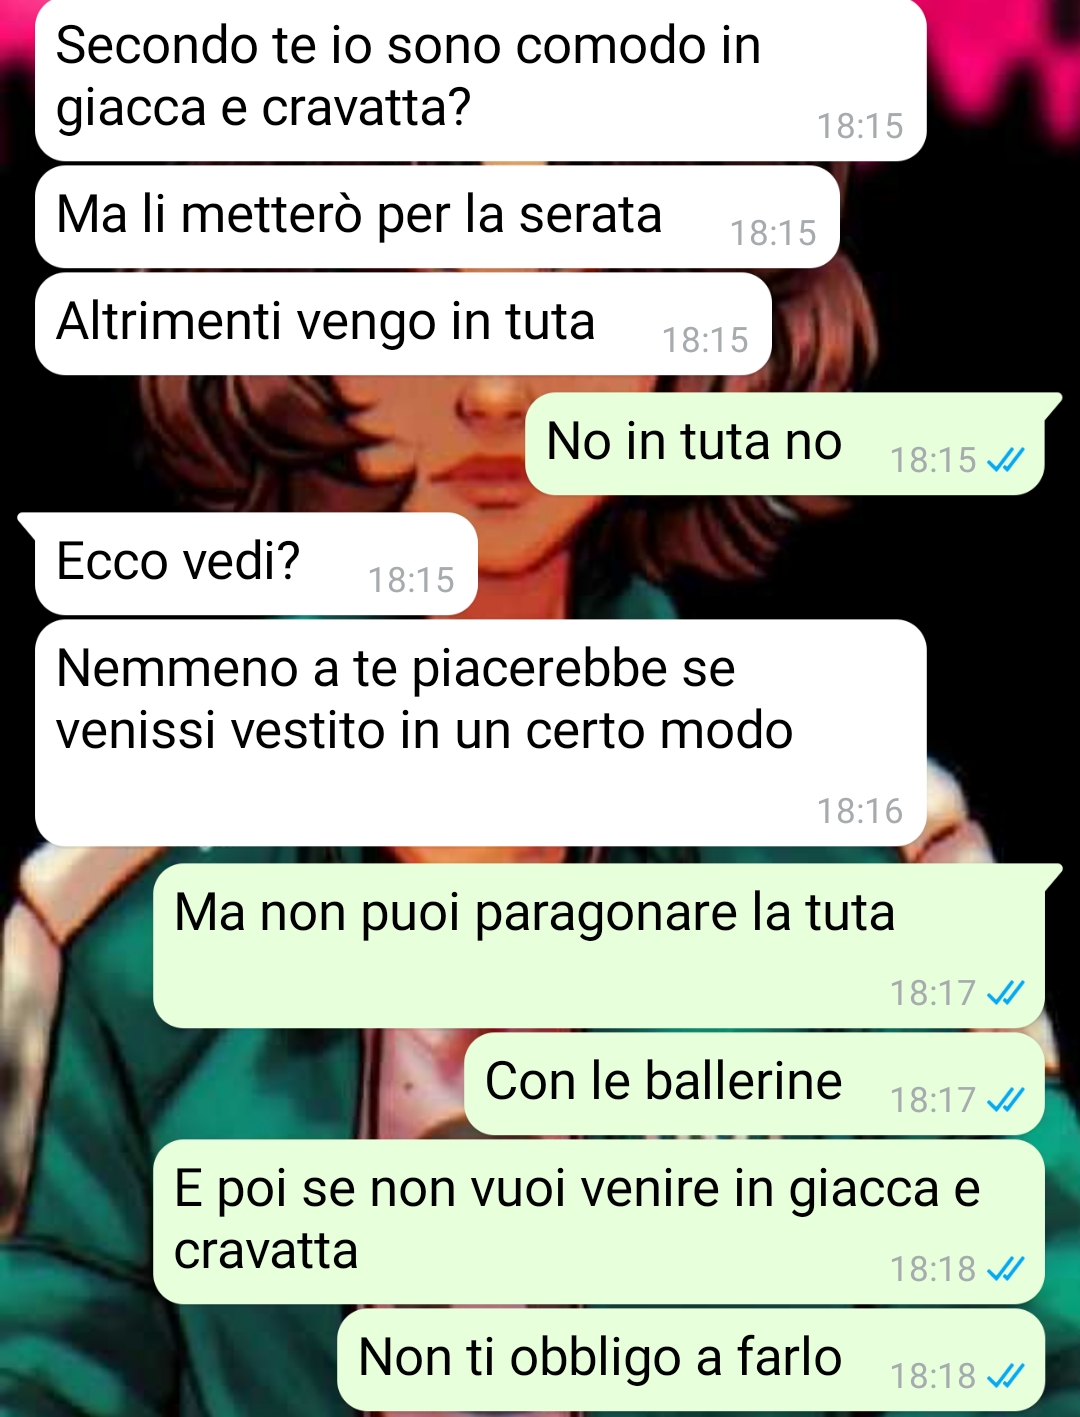Tap read ticks on "Non ti obbligo a farlo"

[1005, 1376]
